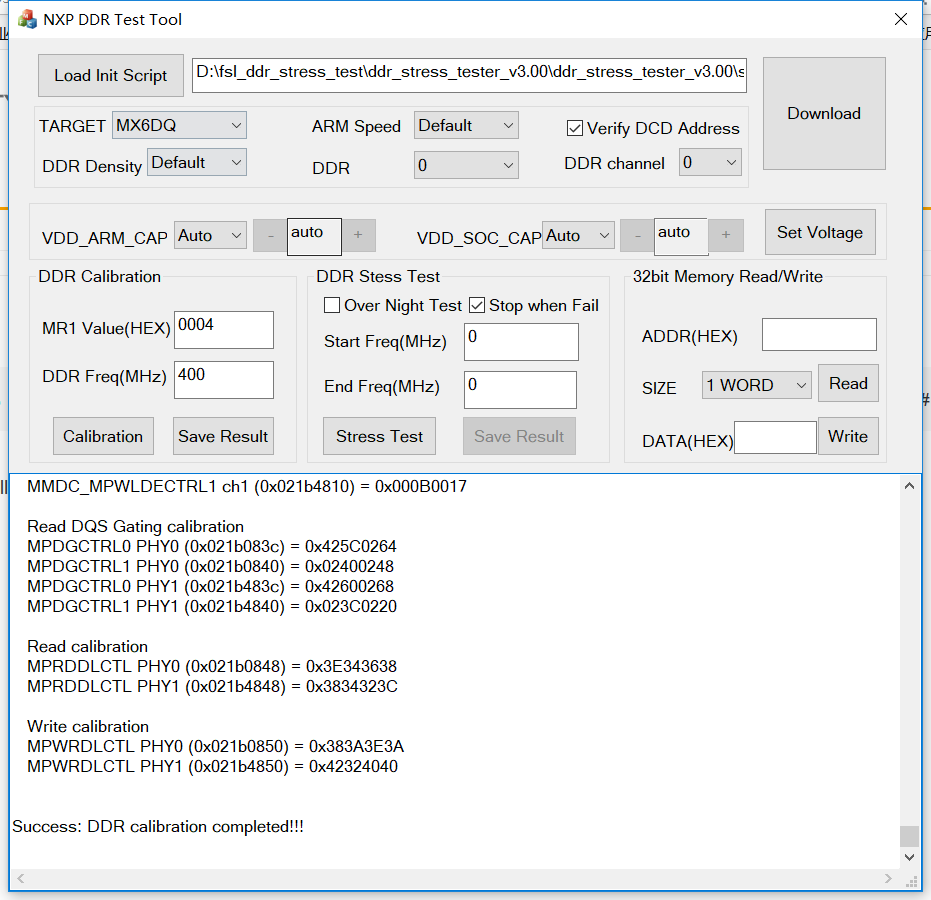Open the DDR Density dropdown
The height and width of the screenshot is (900, 931).
[197, 162]
